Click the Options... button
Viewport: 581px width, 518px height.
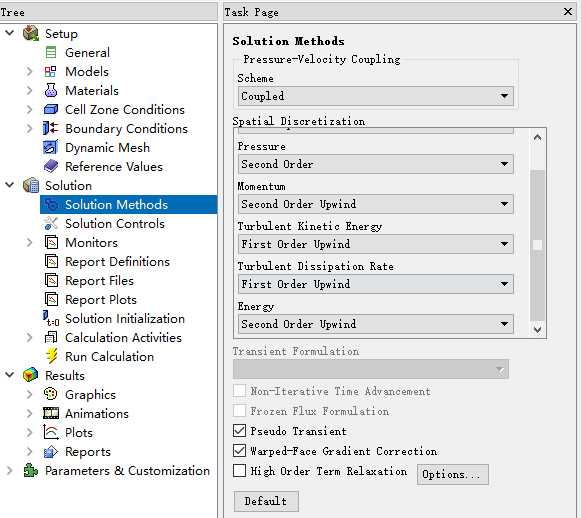tap(452, 474)
